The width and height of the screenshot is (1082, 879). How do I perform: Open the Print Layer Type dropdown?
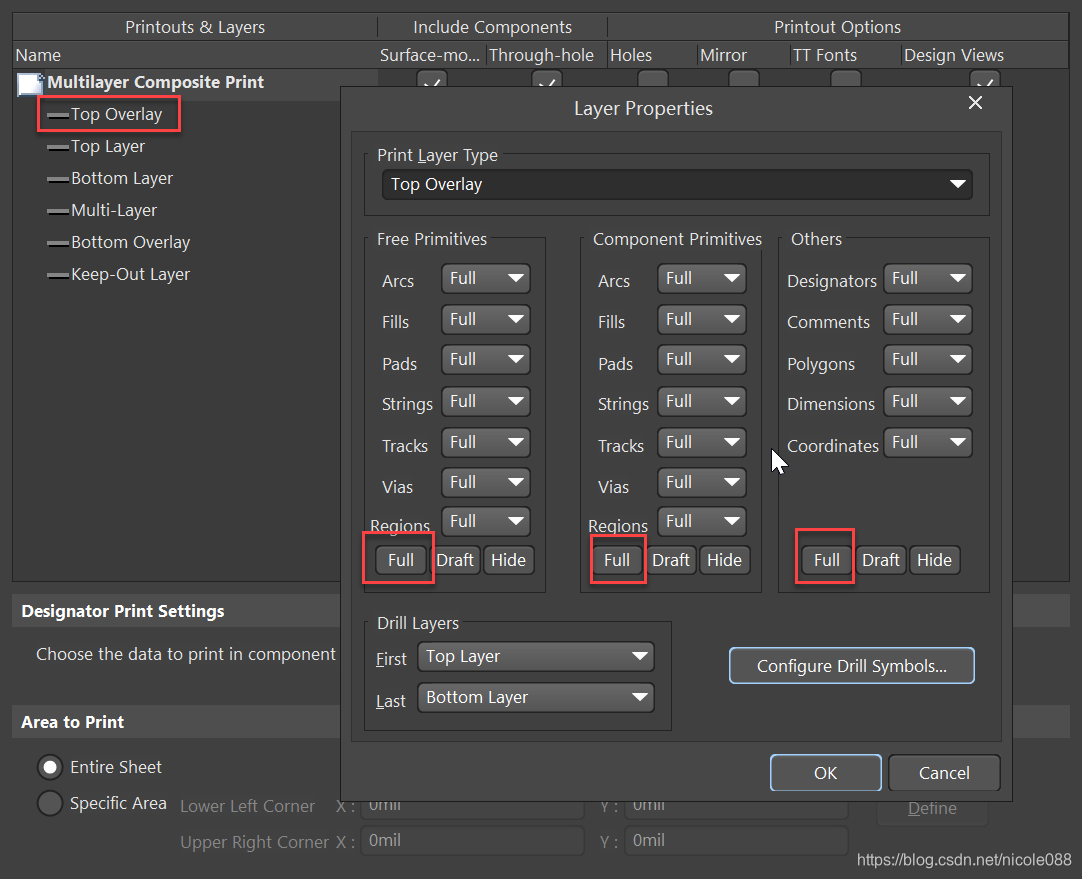pyautogui.click(x=677, y=185)
